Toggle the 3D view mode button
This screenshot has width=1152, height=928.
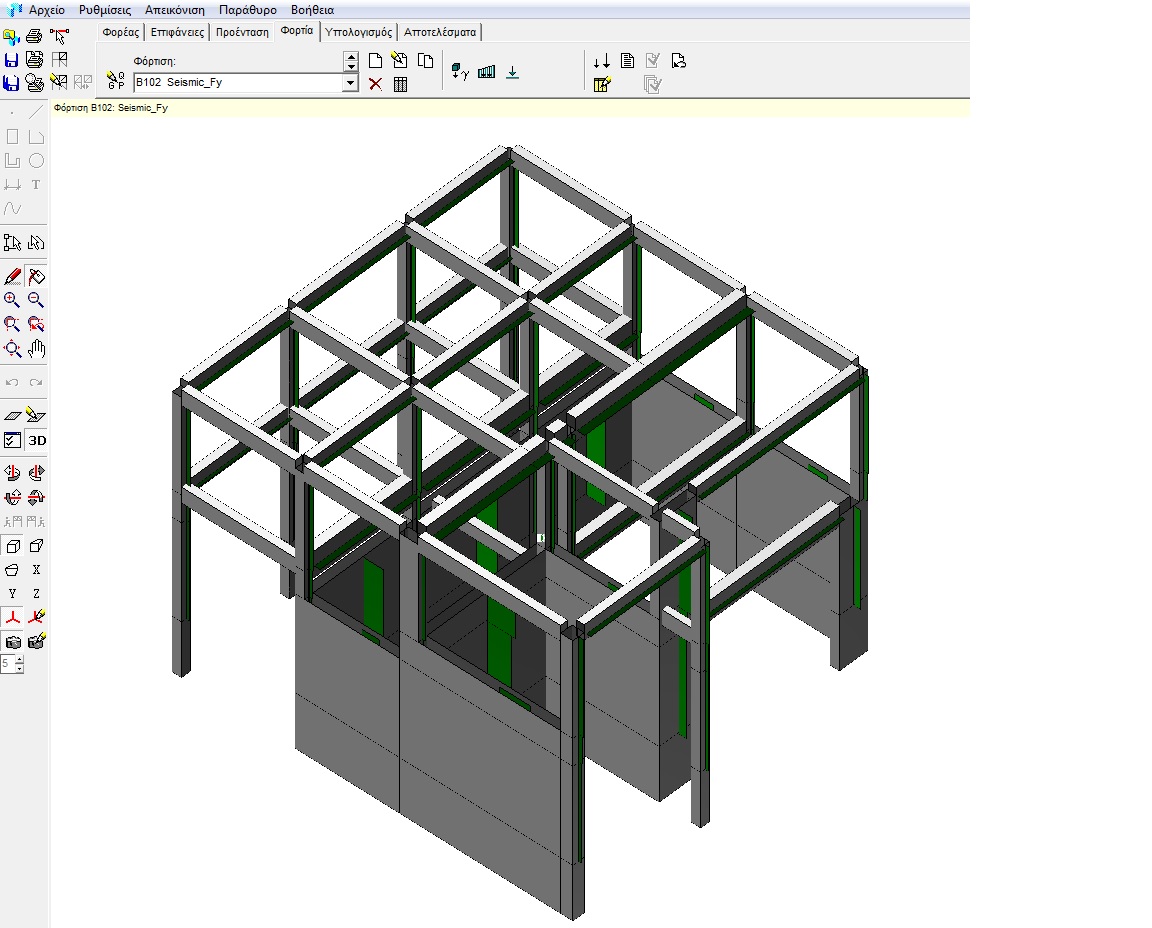36,440
